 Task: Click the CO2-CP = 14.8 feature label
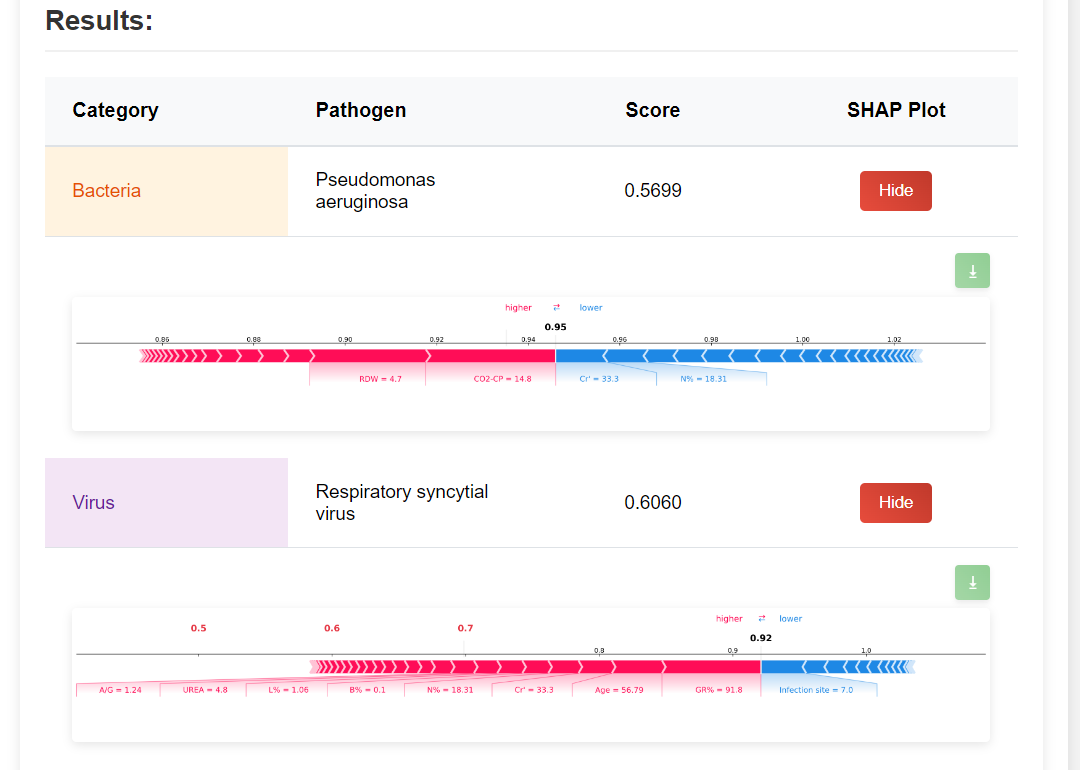(x=502, y=379)
